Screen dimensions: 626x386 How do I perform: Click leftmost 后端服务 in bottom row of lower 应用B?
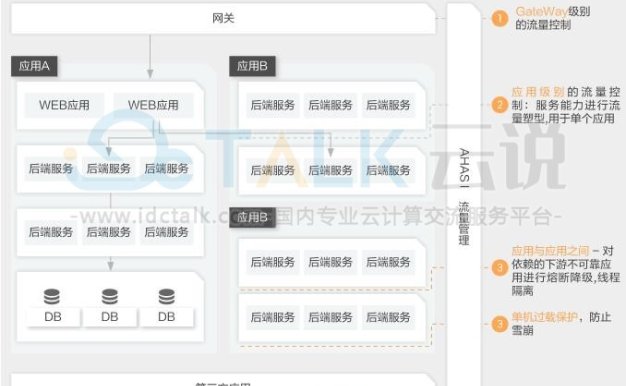(x=273, y=317)
